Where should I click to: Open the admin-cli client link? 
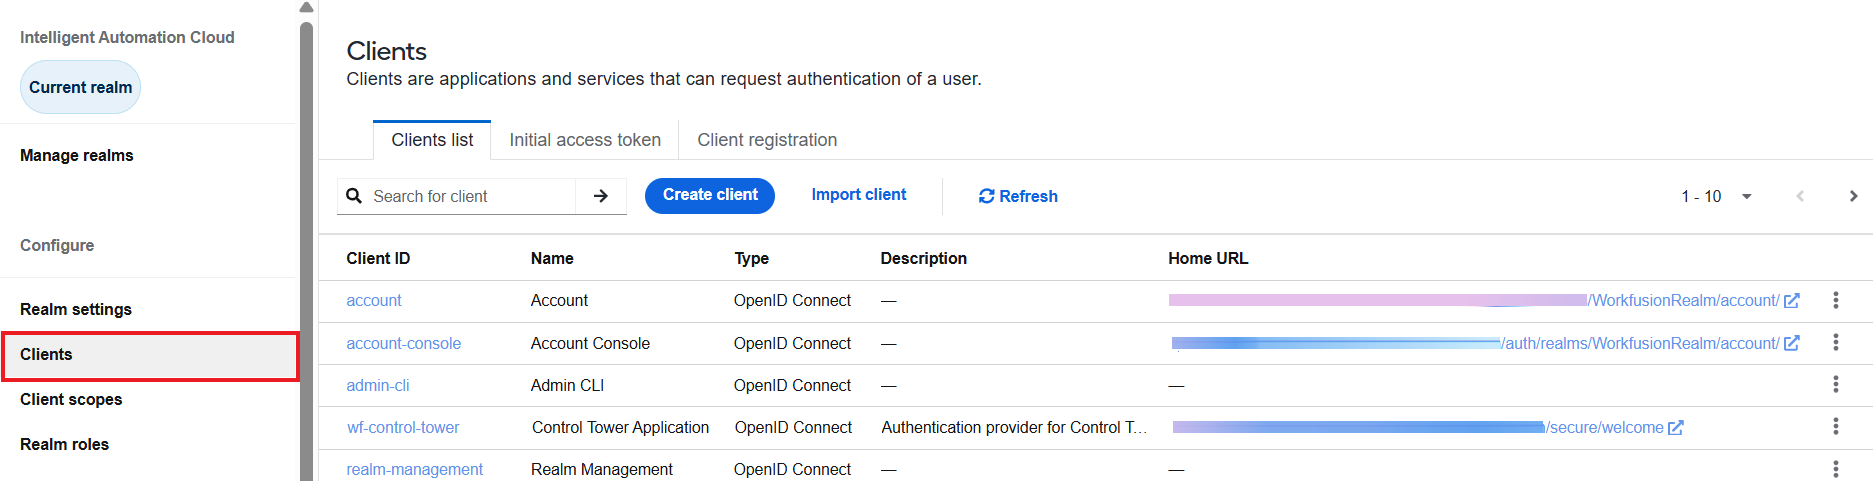point(378,385)
